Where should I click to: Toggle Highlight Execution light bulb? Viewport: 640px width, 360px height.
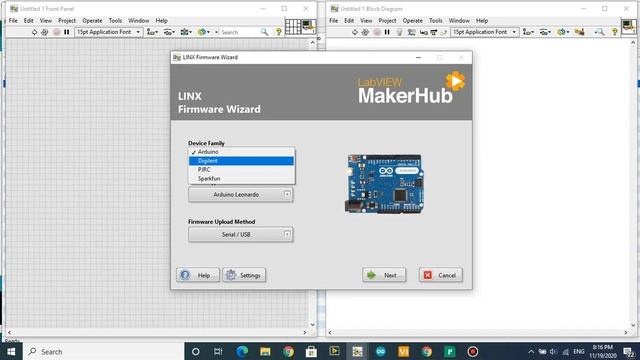[x=400, y=32]
